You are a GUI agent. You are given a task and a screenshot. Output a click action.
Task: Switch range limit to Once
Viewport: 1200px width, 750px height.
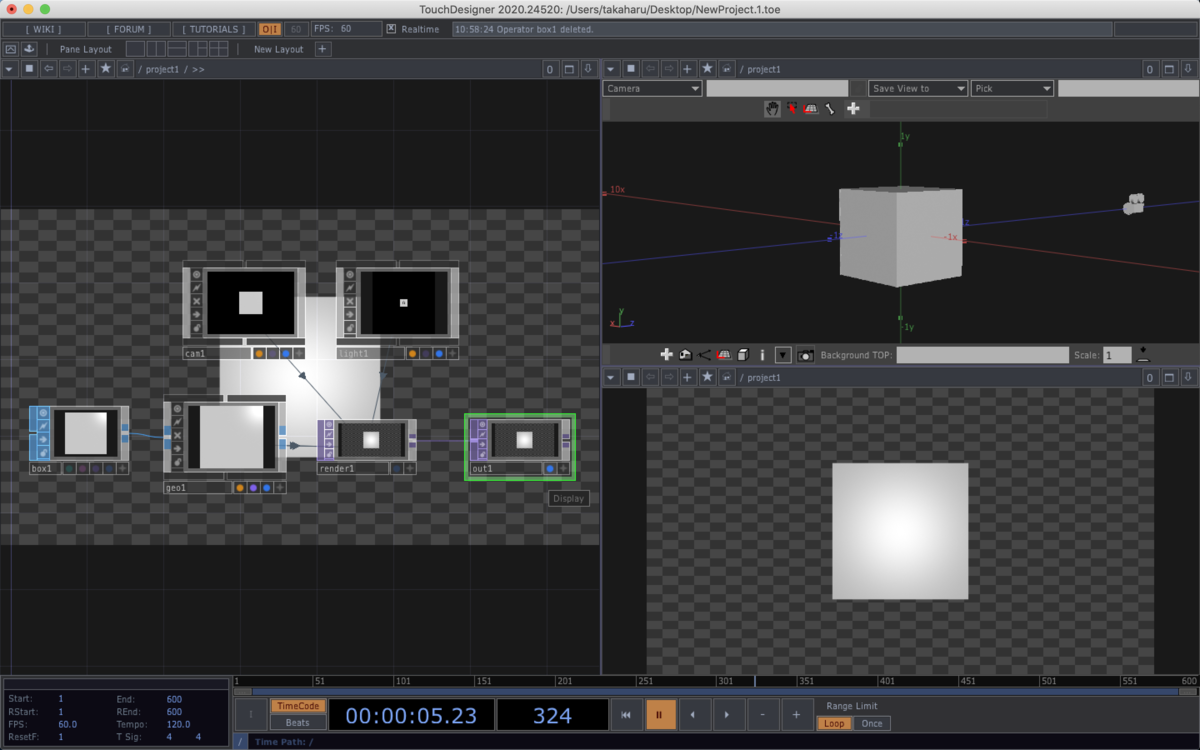(872, 723)
